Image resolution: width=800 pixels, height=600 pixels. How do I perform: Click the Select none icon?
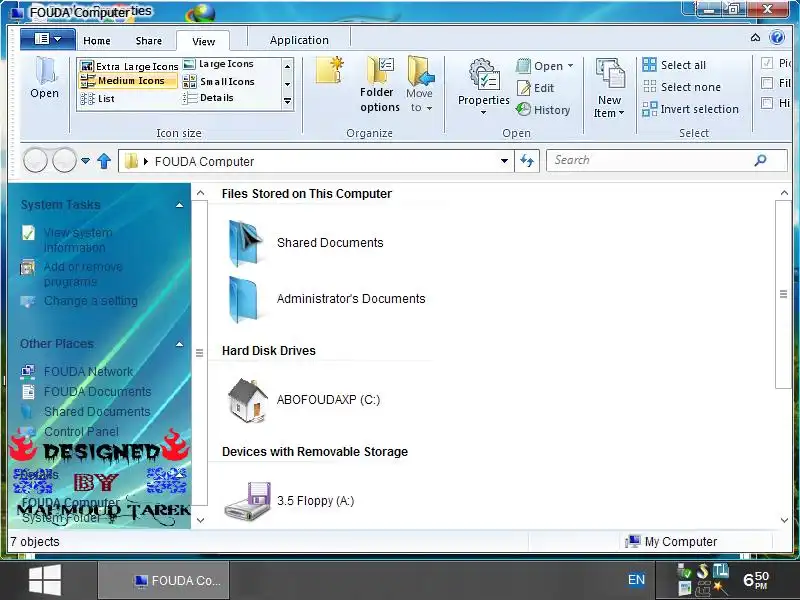(649, 86)
